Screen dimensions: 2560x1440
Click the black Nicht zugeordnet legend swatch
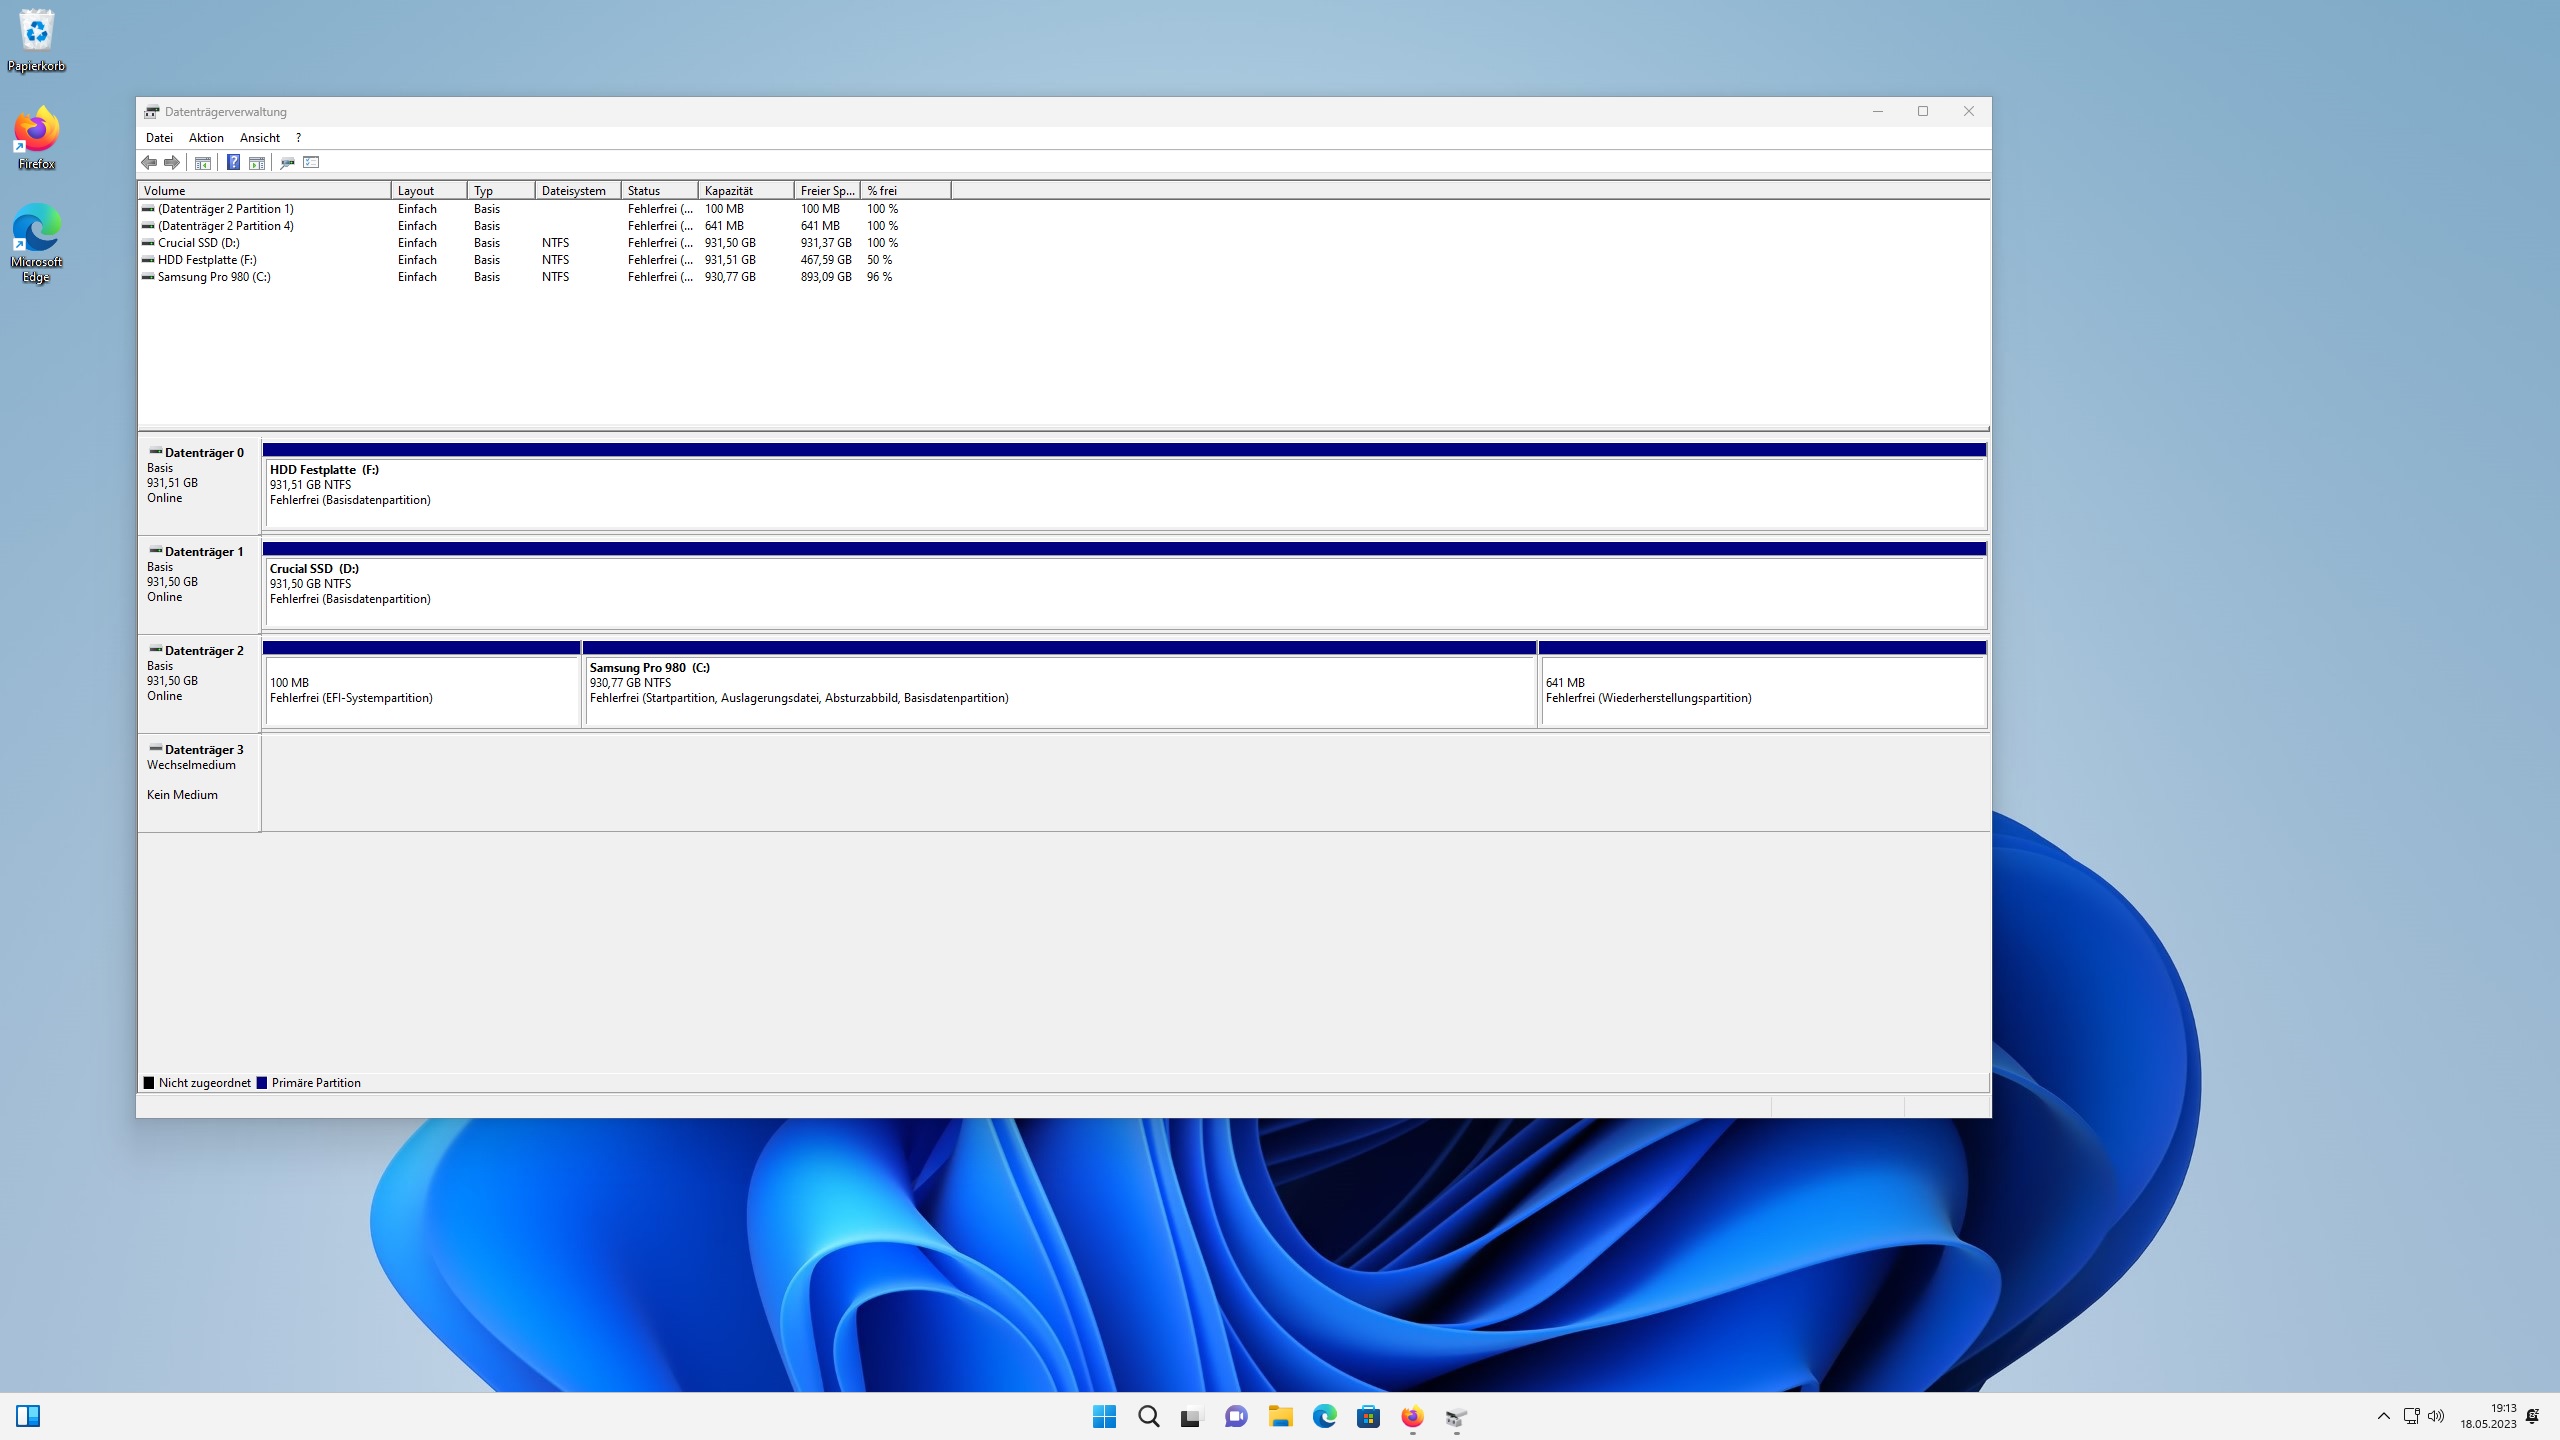pyautogui.click(x=149, y=1083)
